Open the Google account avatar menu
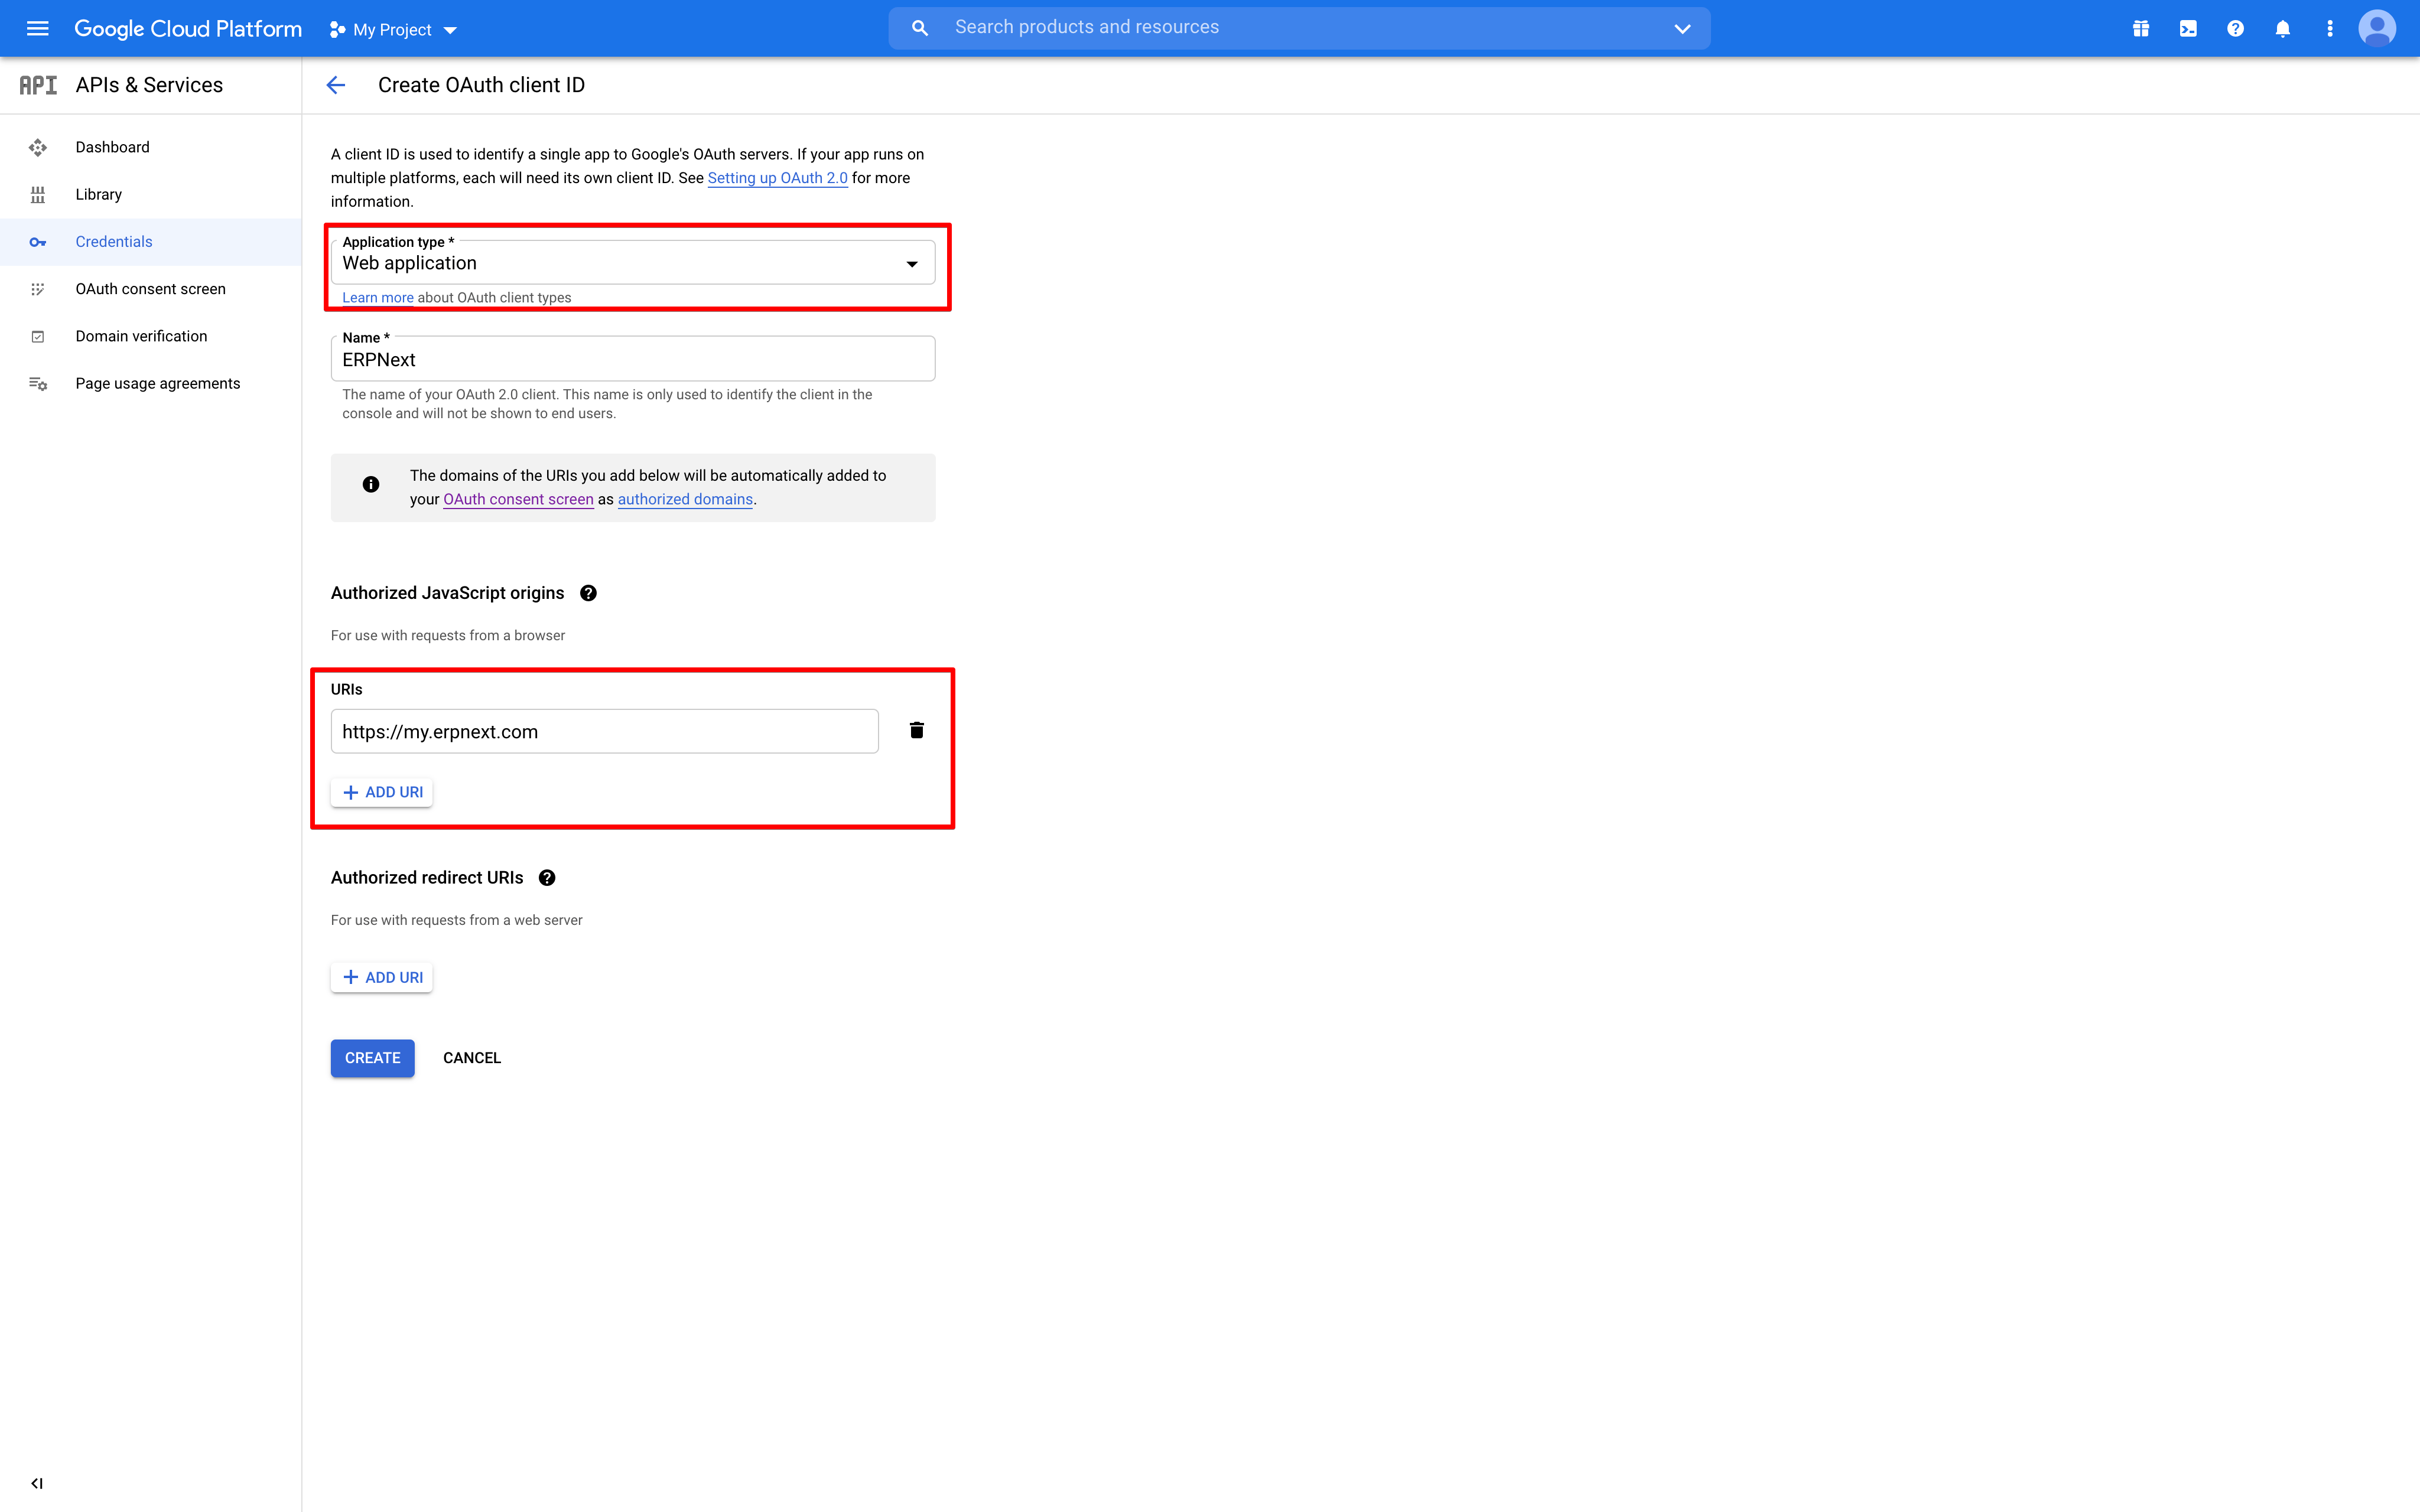The width and height of the screenshot is (2420, 1512). click(x=2377, y=28)
